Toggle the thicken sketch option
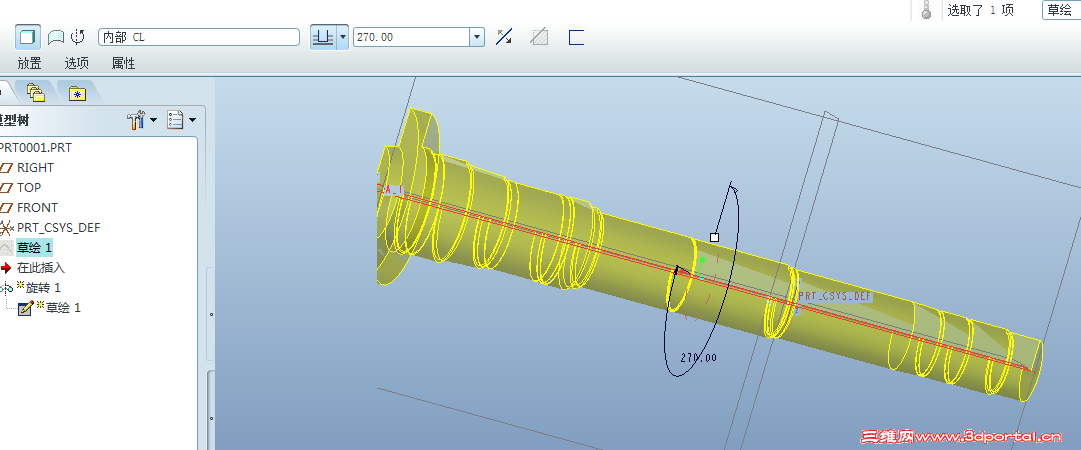The image size is (1081, 450). [576, 37]
